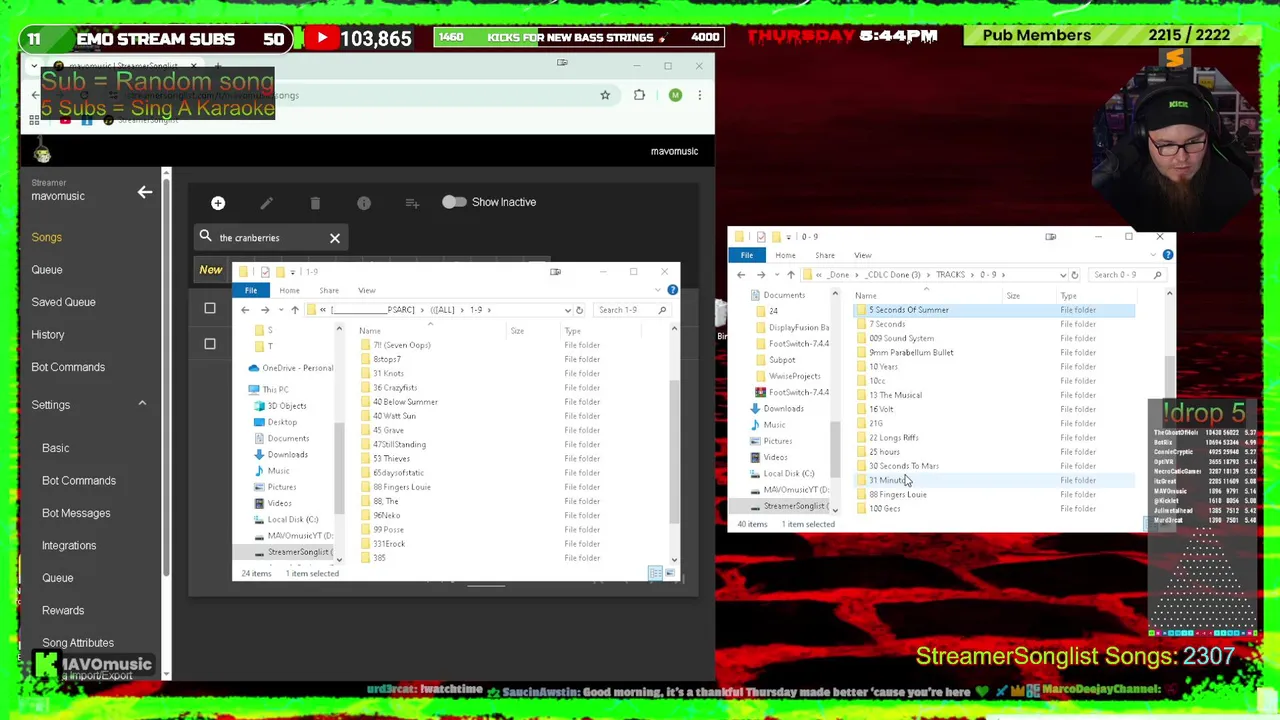Expand the ribbon in 1-9 Explorer window
The image size is (1280, 720).
tap(657, 290)
